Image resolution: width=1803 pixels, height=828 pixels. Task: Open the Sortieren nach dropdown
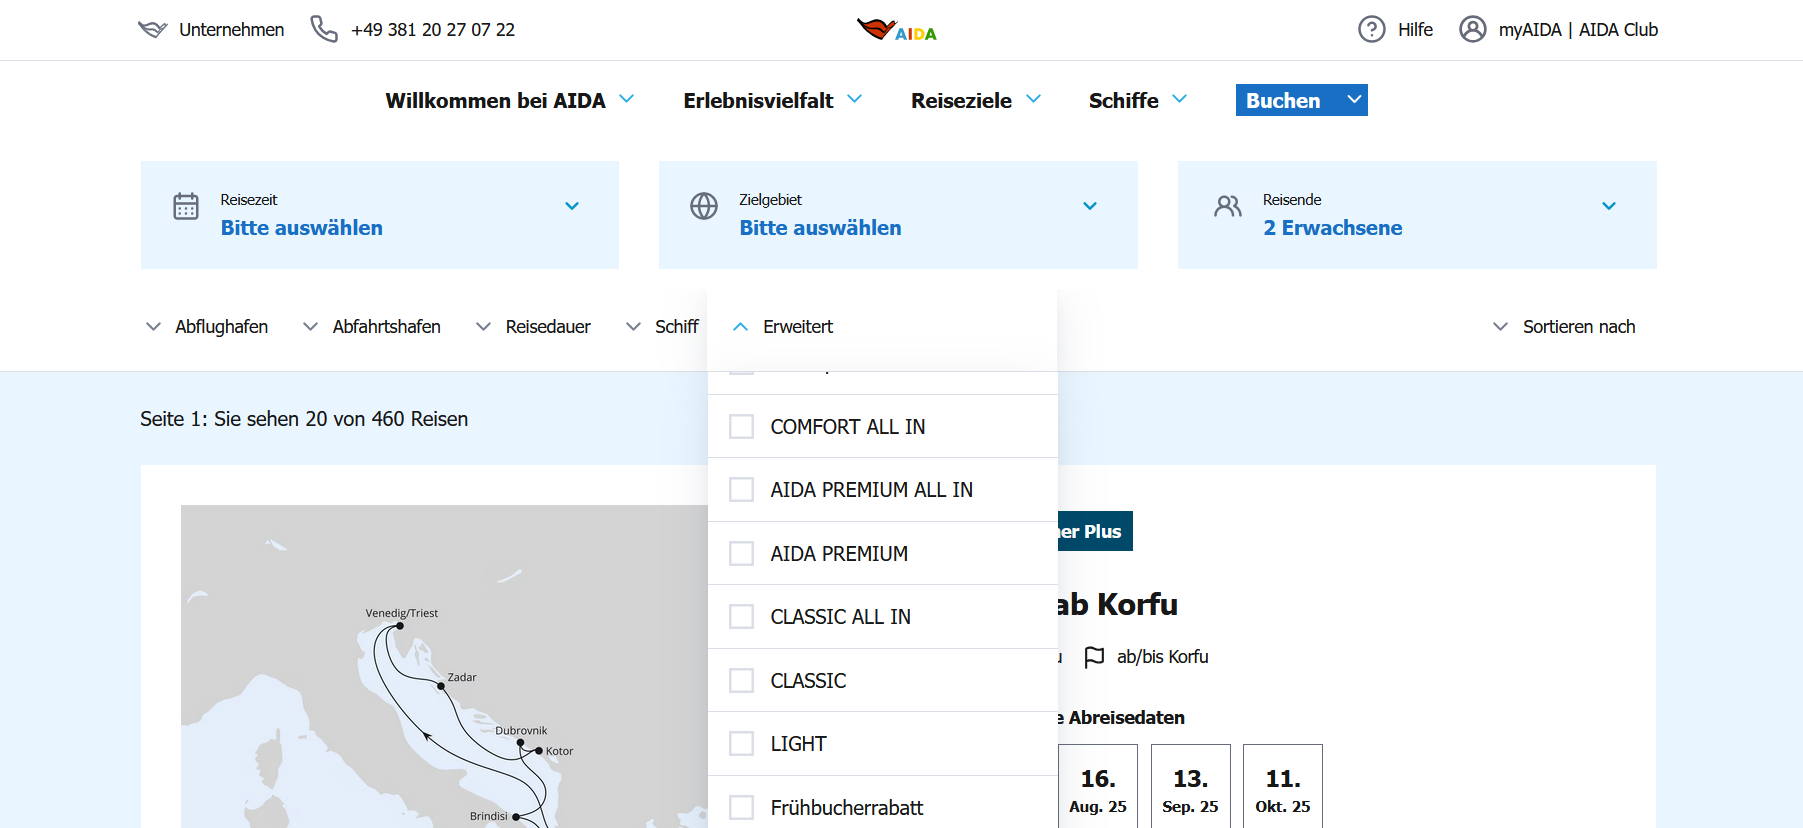tap(1564, 327)
